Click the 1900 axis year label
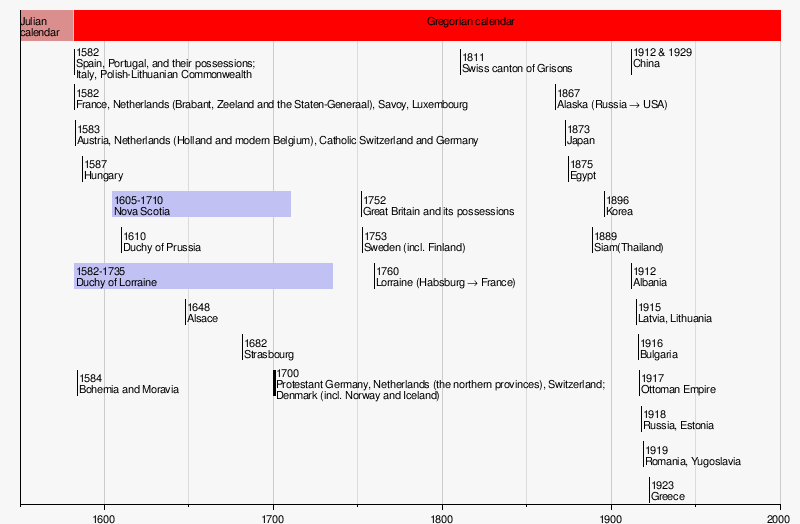Viewport: 800px width, 524px height. click(611, 517)
